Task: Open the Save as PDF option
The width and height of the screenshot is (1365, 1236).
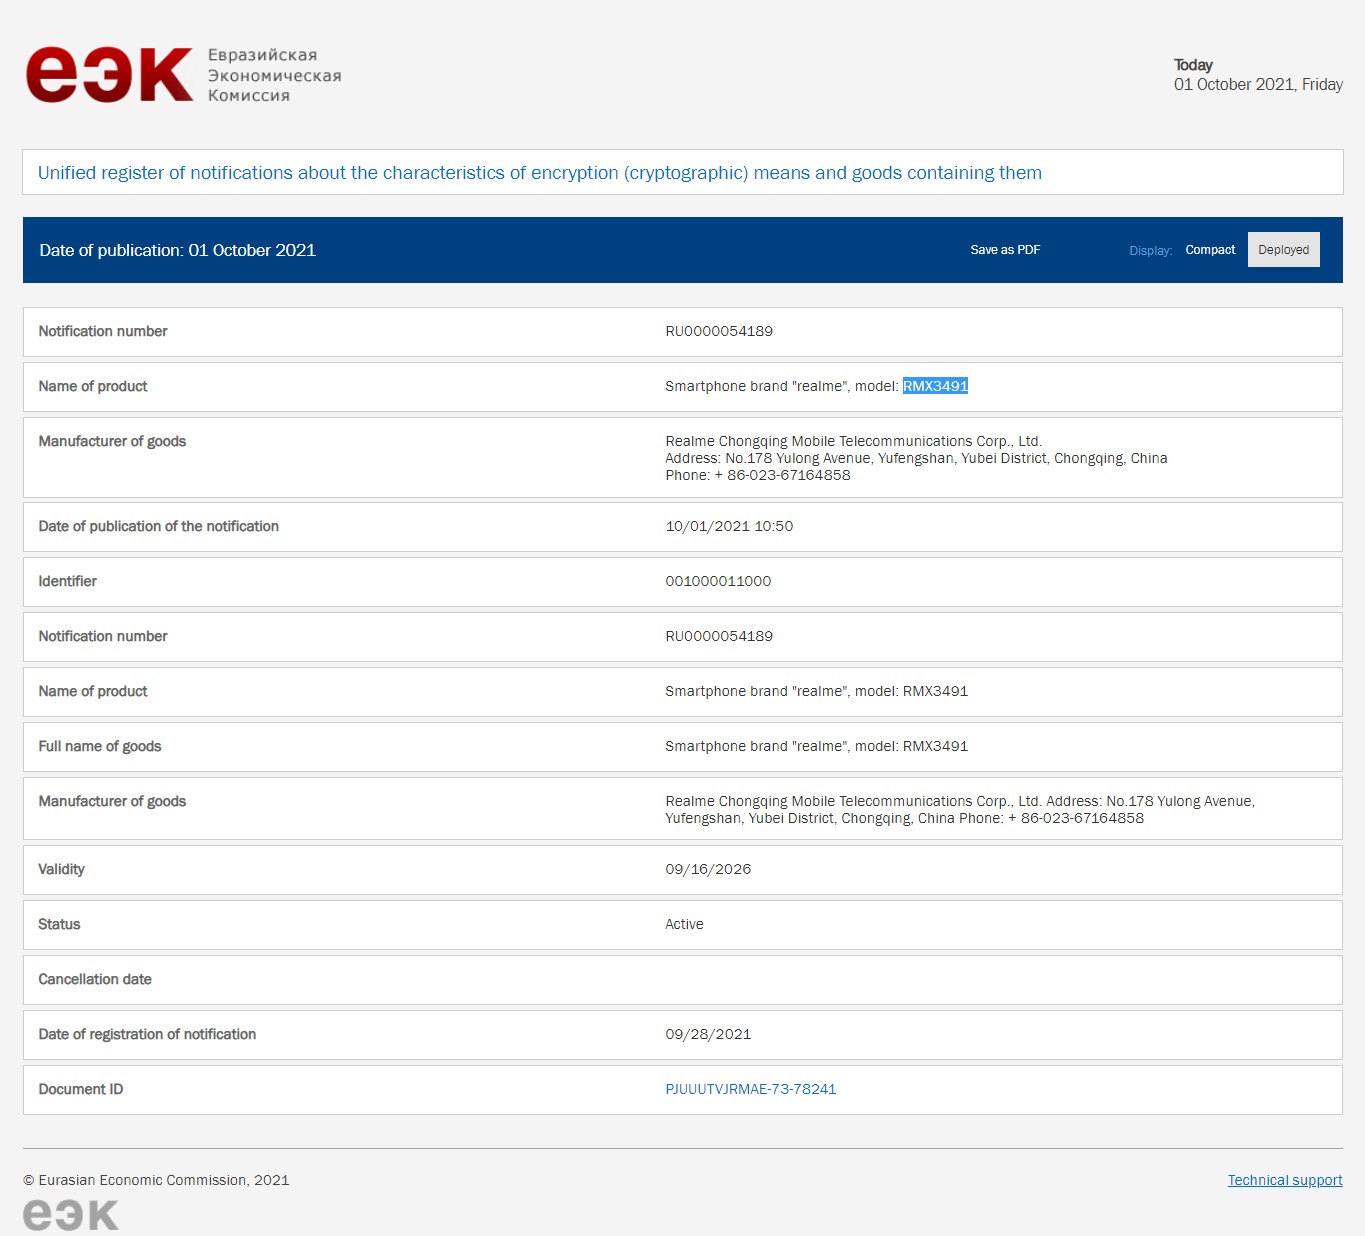Action: pos(1004,250)
